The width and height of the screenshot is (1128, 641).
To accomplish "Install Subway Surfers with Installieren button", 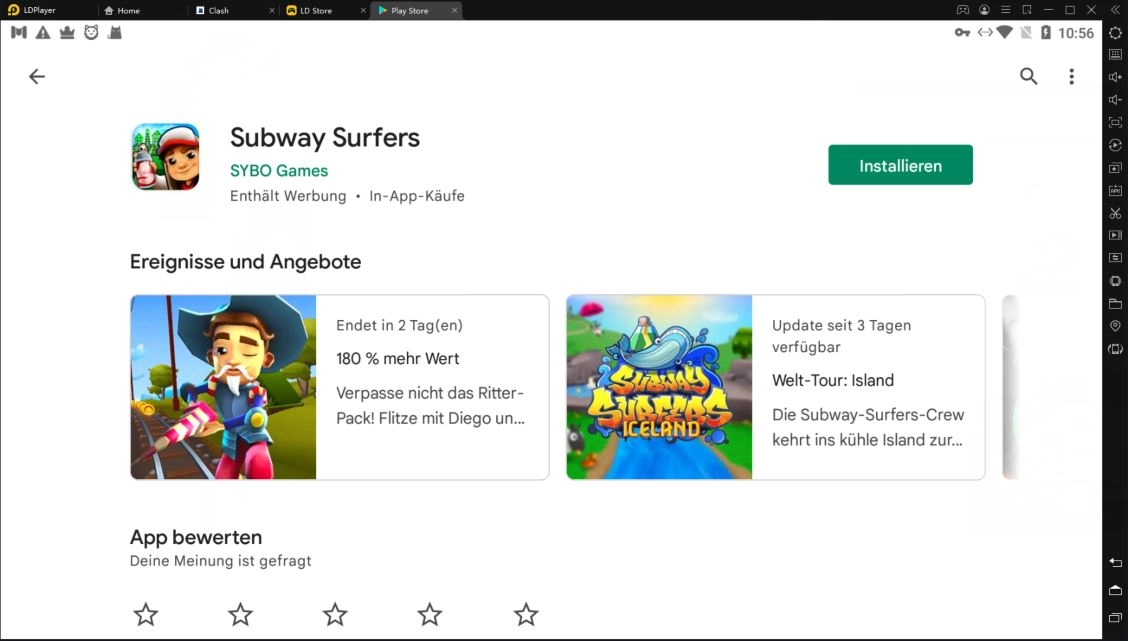I will 900,165.
